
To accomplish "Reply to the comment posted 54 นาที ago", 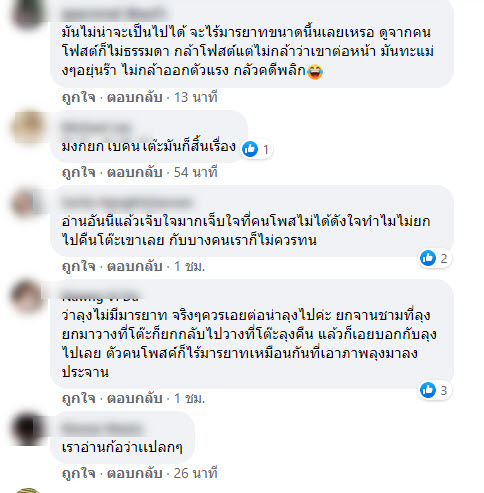I will [x=135, y=172].
